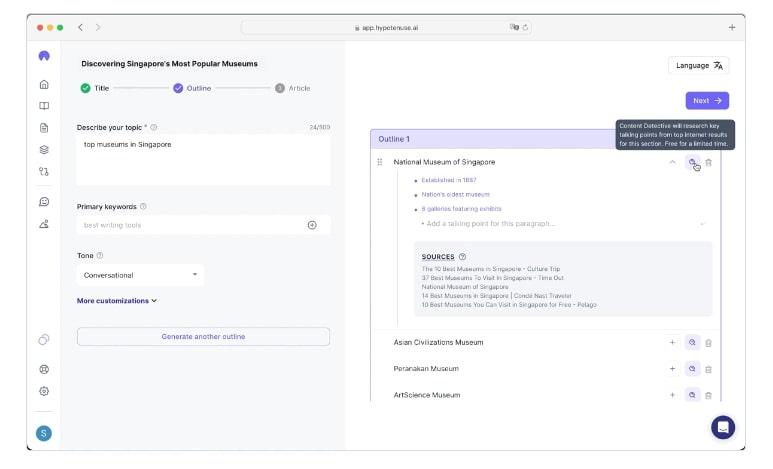Screen dimensions: 773x469
Task: Click the book icon in left sidebar
Action: (44, 106)
